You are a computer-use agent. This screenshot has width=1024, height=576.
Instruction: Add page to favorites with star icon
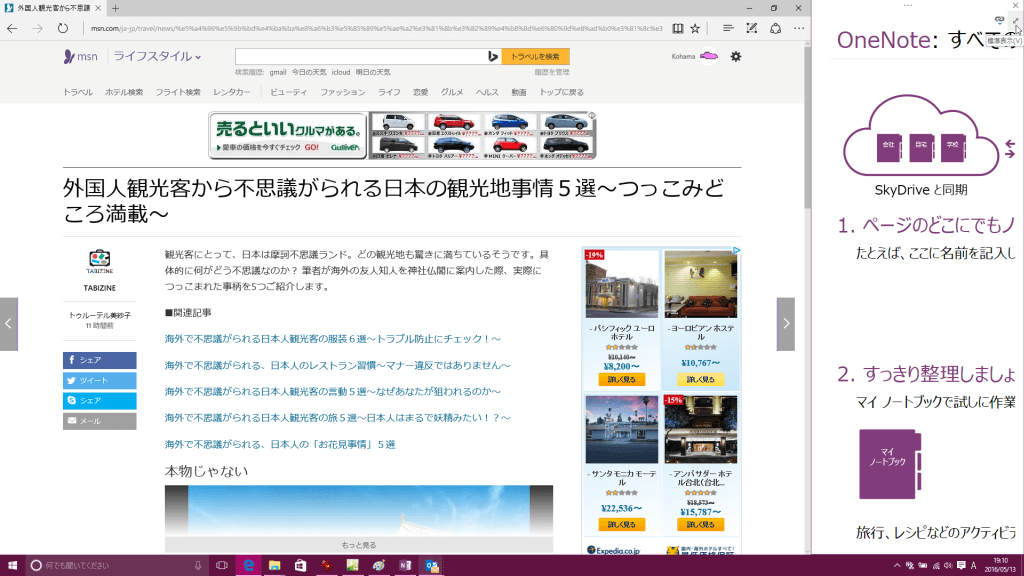pyautogui.click(x=696, y=28)
